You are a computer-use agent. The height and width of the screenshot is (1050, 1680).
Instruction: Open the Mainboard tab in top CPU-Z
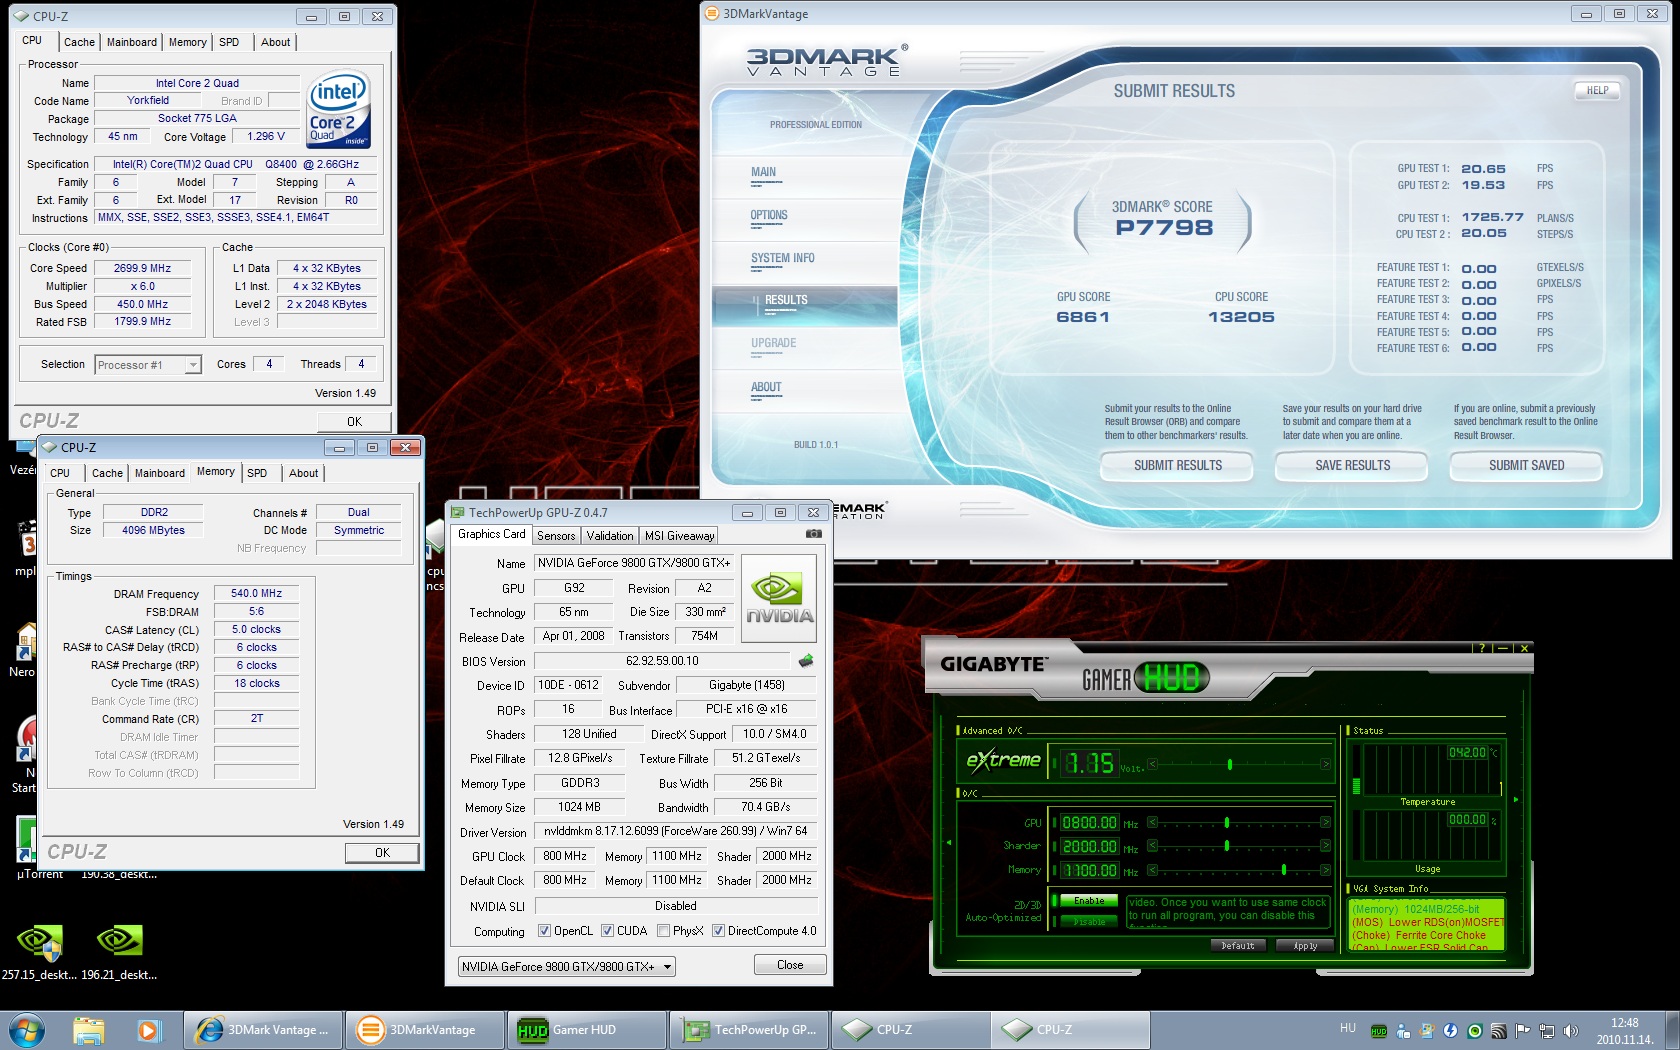coord(131,42)
